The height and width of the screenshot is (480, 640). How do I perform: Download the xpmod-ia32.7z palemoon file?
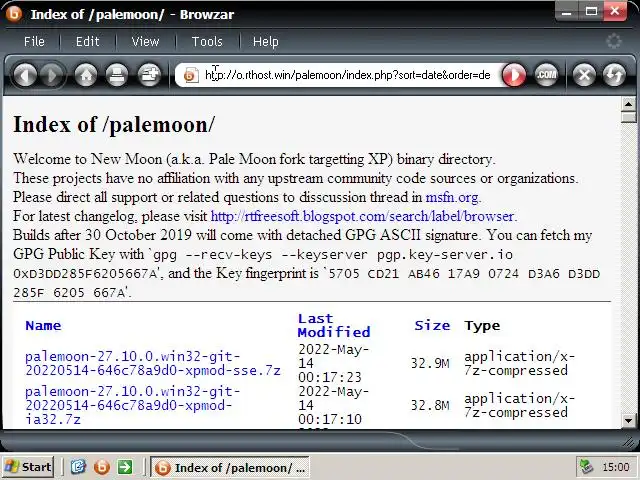132,405
